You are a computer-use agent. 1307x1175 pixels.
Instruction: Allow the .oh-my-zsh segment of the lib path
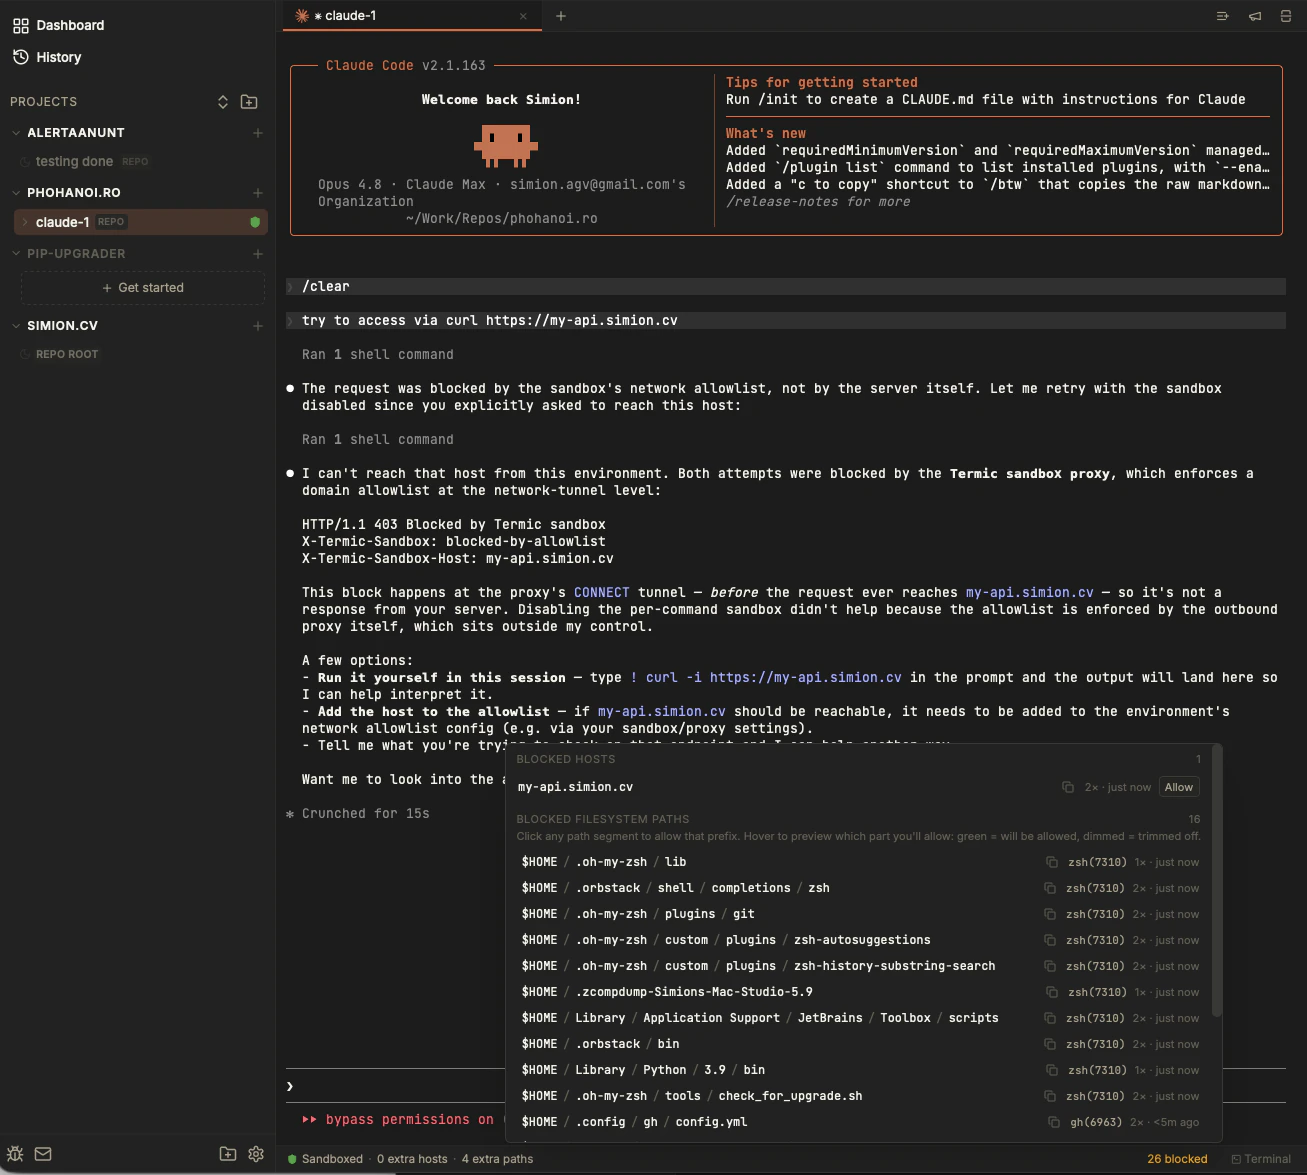coord(612,862)
